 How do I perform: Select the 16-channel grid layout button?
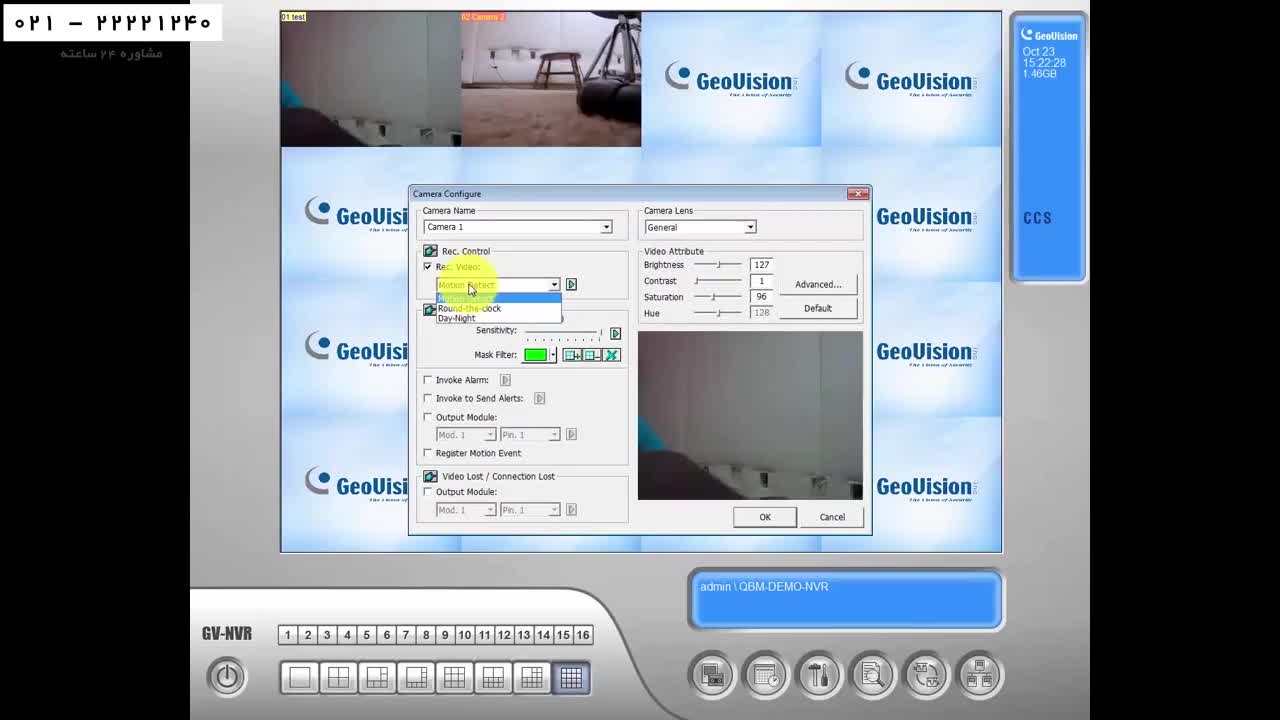[x=571, y=678]
